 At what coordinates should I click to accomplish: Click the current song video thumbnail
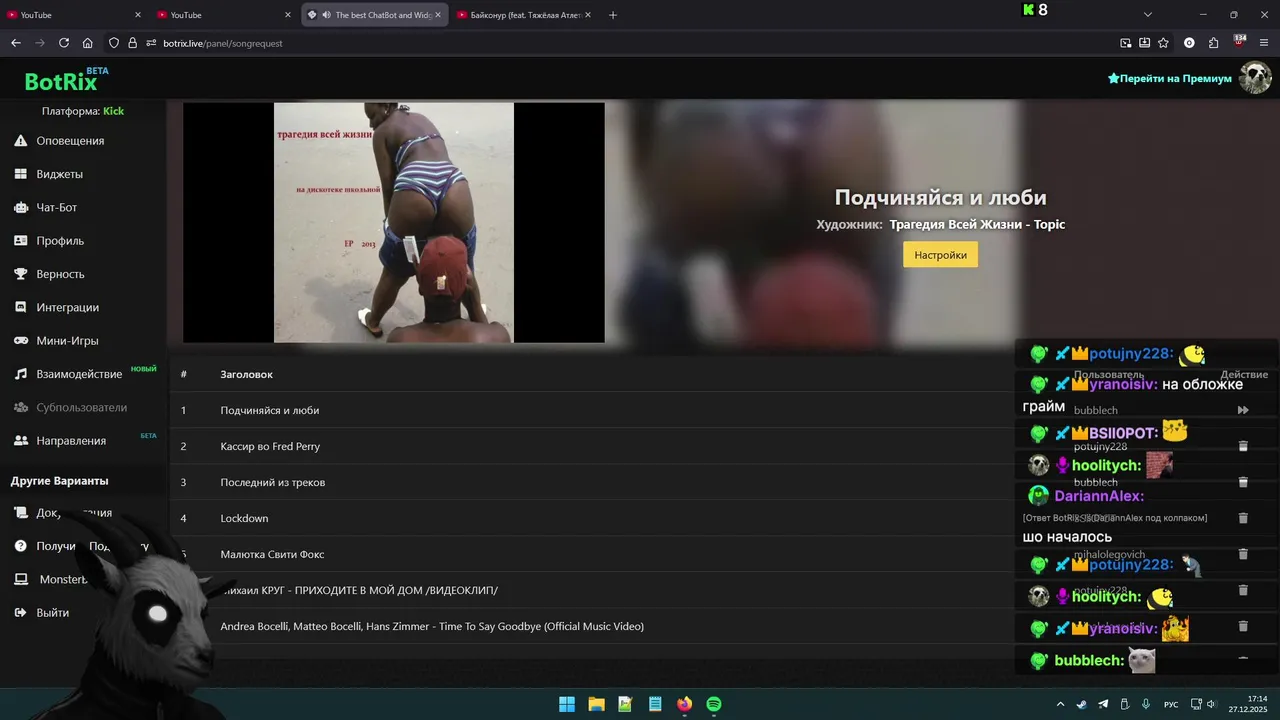point(393,223)
